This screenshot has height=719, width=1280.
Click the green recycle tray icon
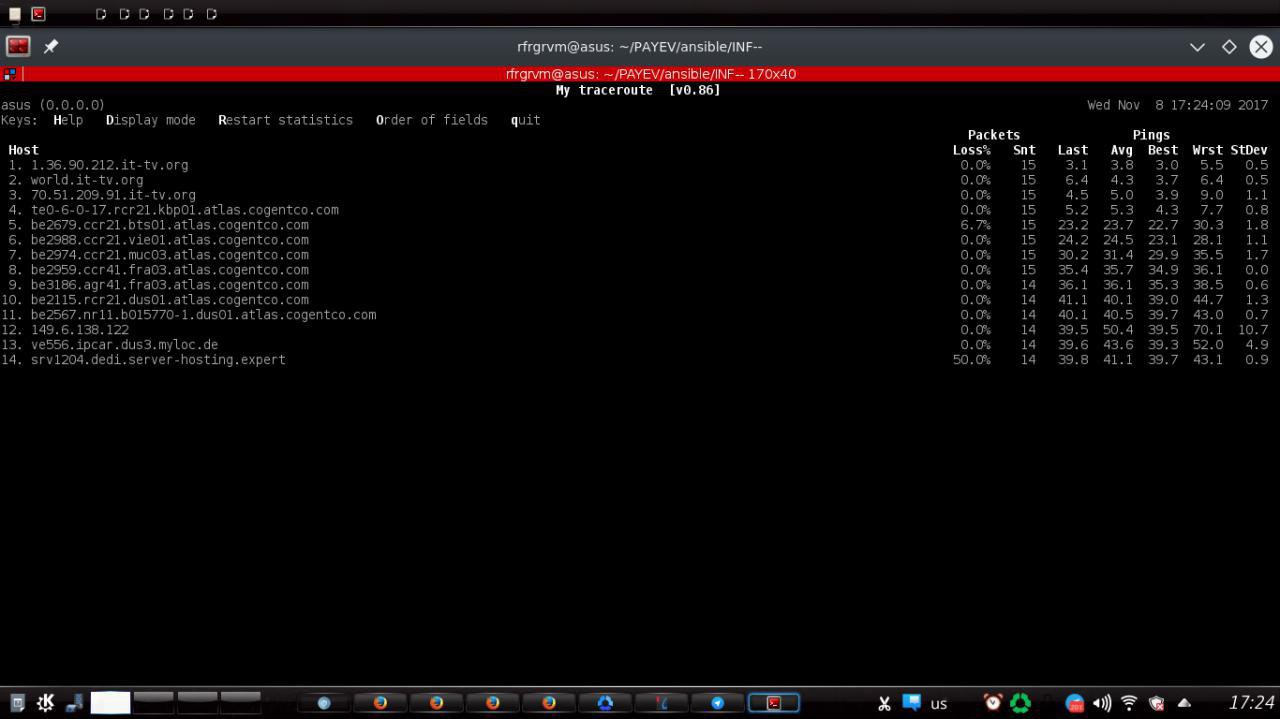click(x=1020, y=703)
